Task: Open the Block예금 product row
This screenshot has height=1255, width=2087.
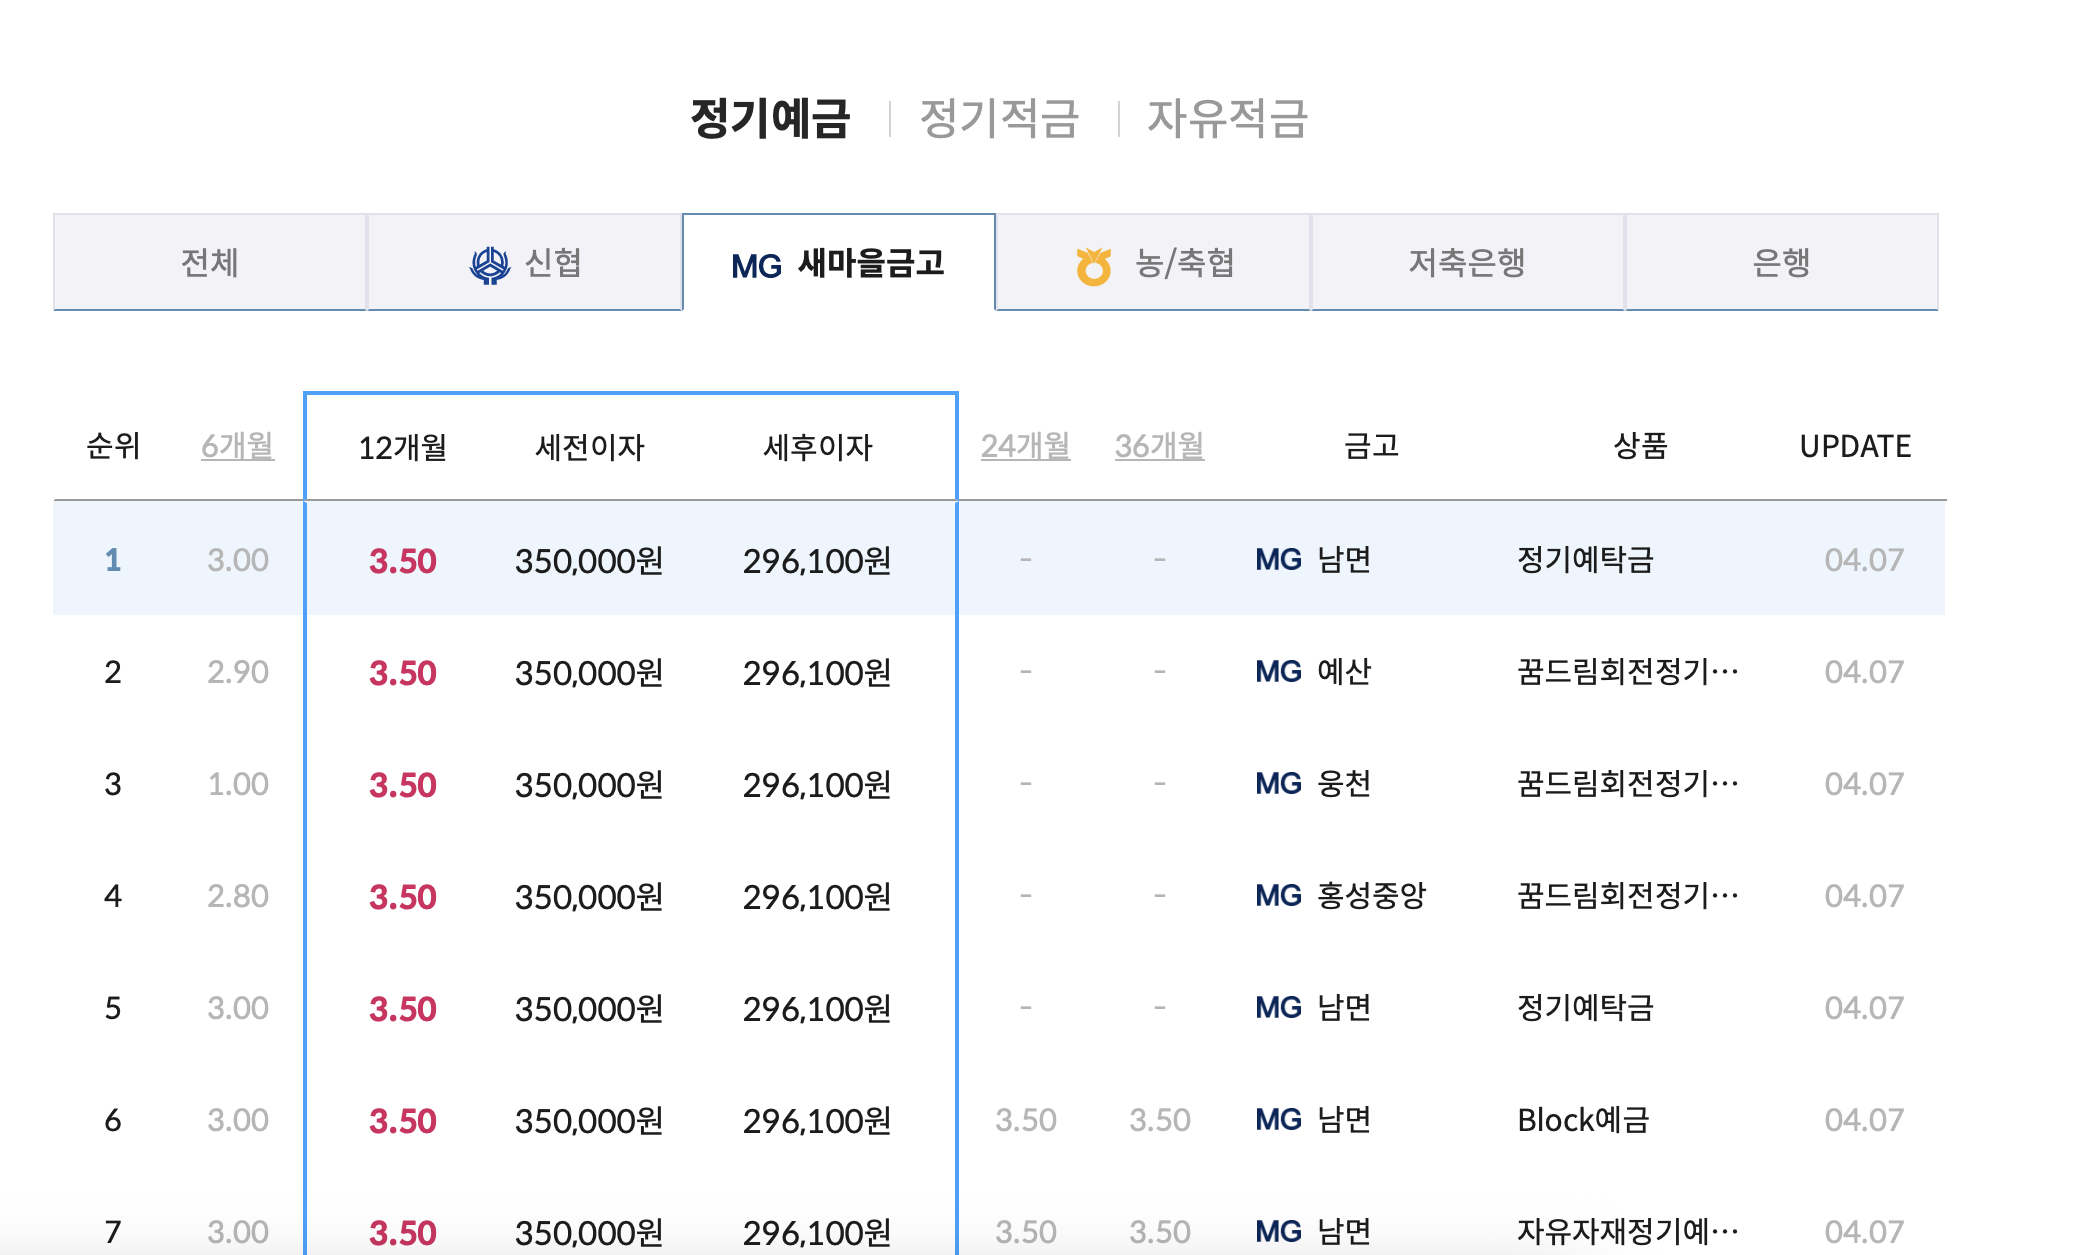Action: click(x=1583, y=1120)
